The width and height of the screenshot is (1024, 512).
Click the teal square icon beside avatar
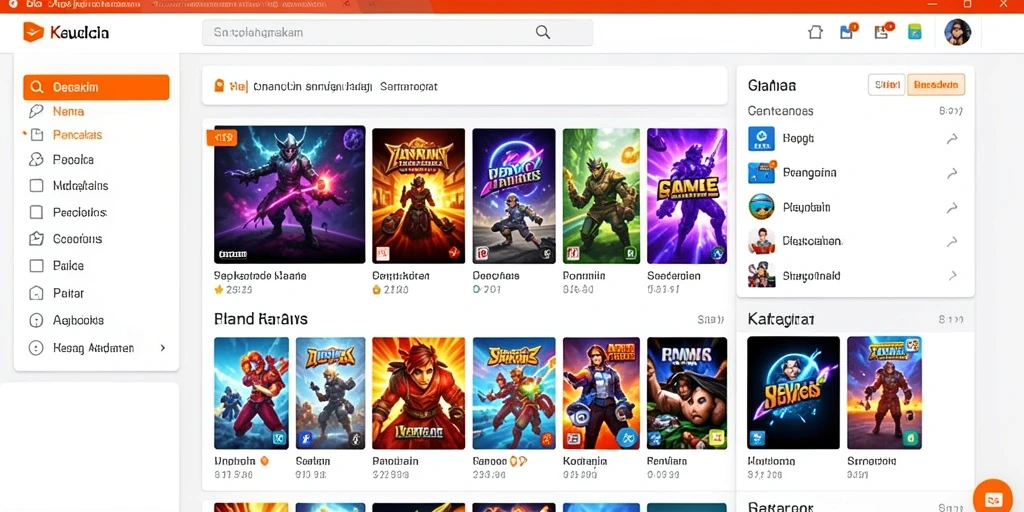pos(915,32)
